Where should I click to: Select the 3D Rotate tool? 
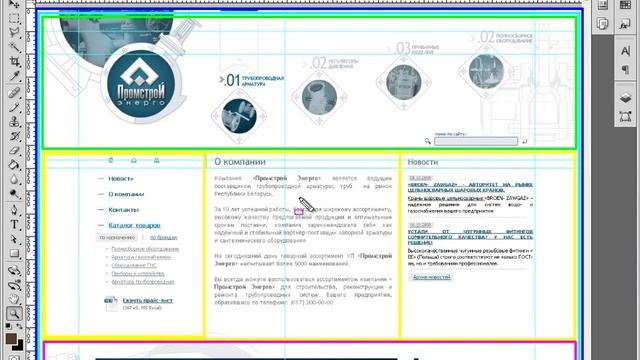(x=14, y=270)
